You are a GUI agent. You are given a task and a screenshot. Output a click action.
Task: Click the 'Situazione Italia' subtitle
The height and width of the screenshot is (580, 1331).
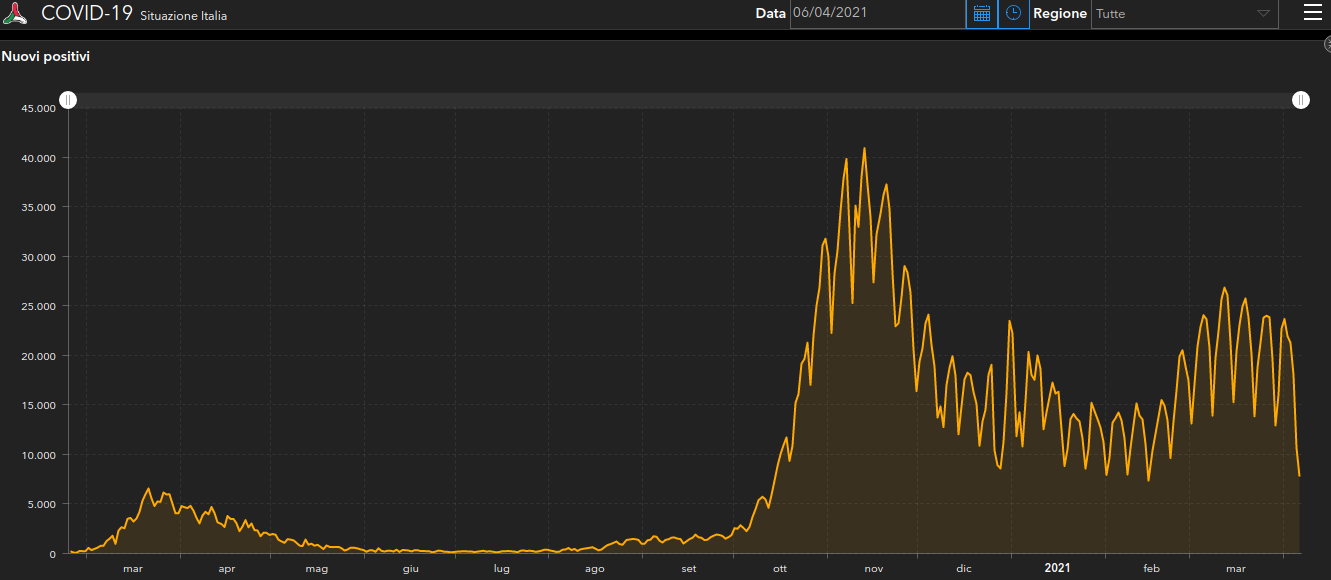click(183, 16)
